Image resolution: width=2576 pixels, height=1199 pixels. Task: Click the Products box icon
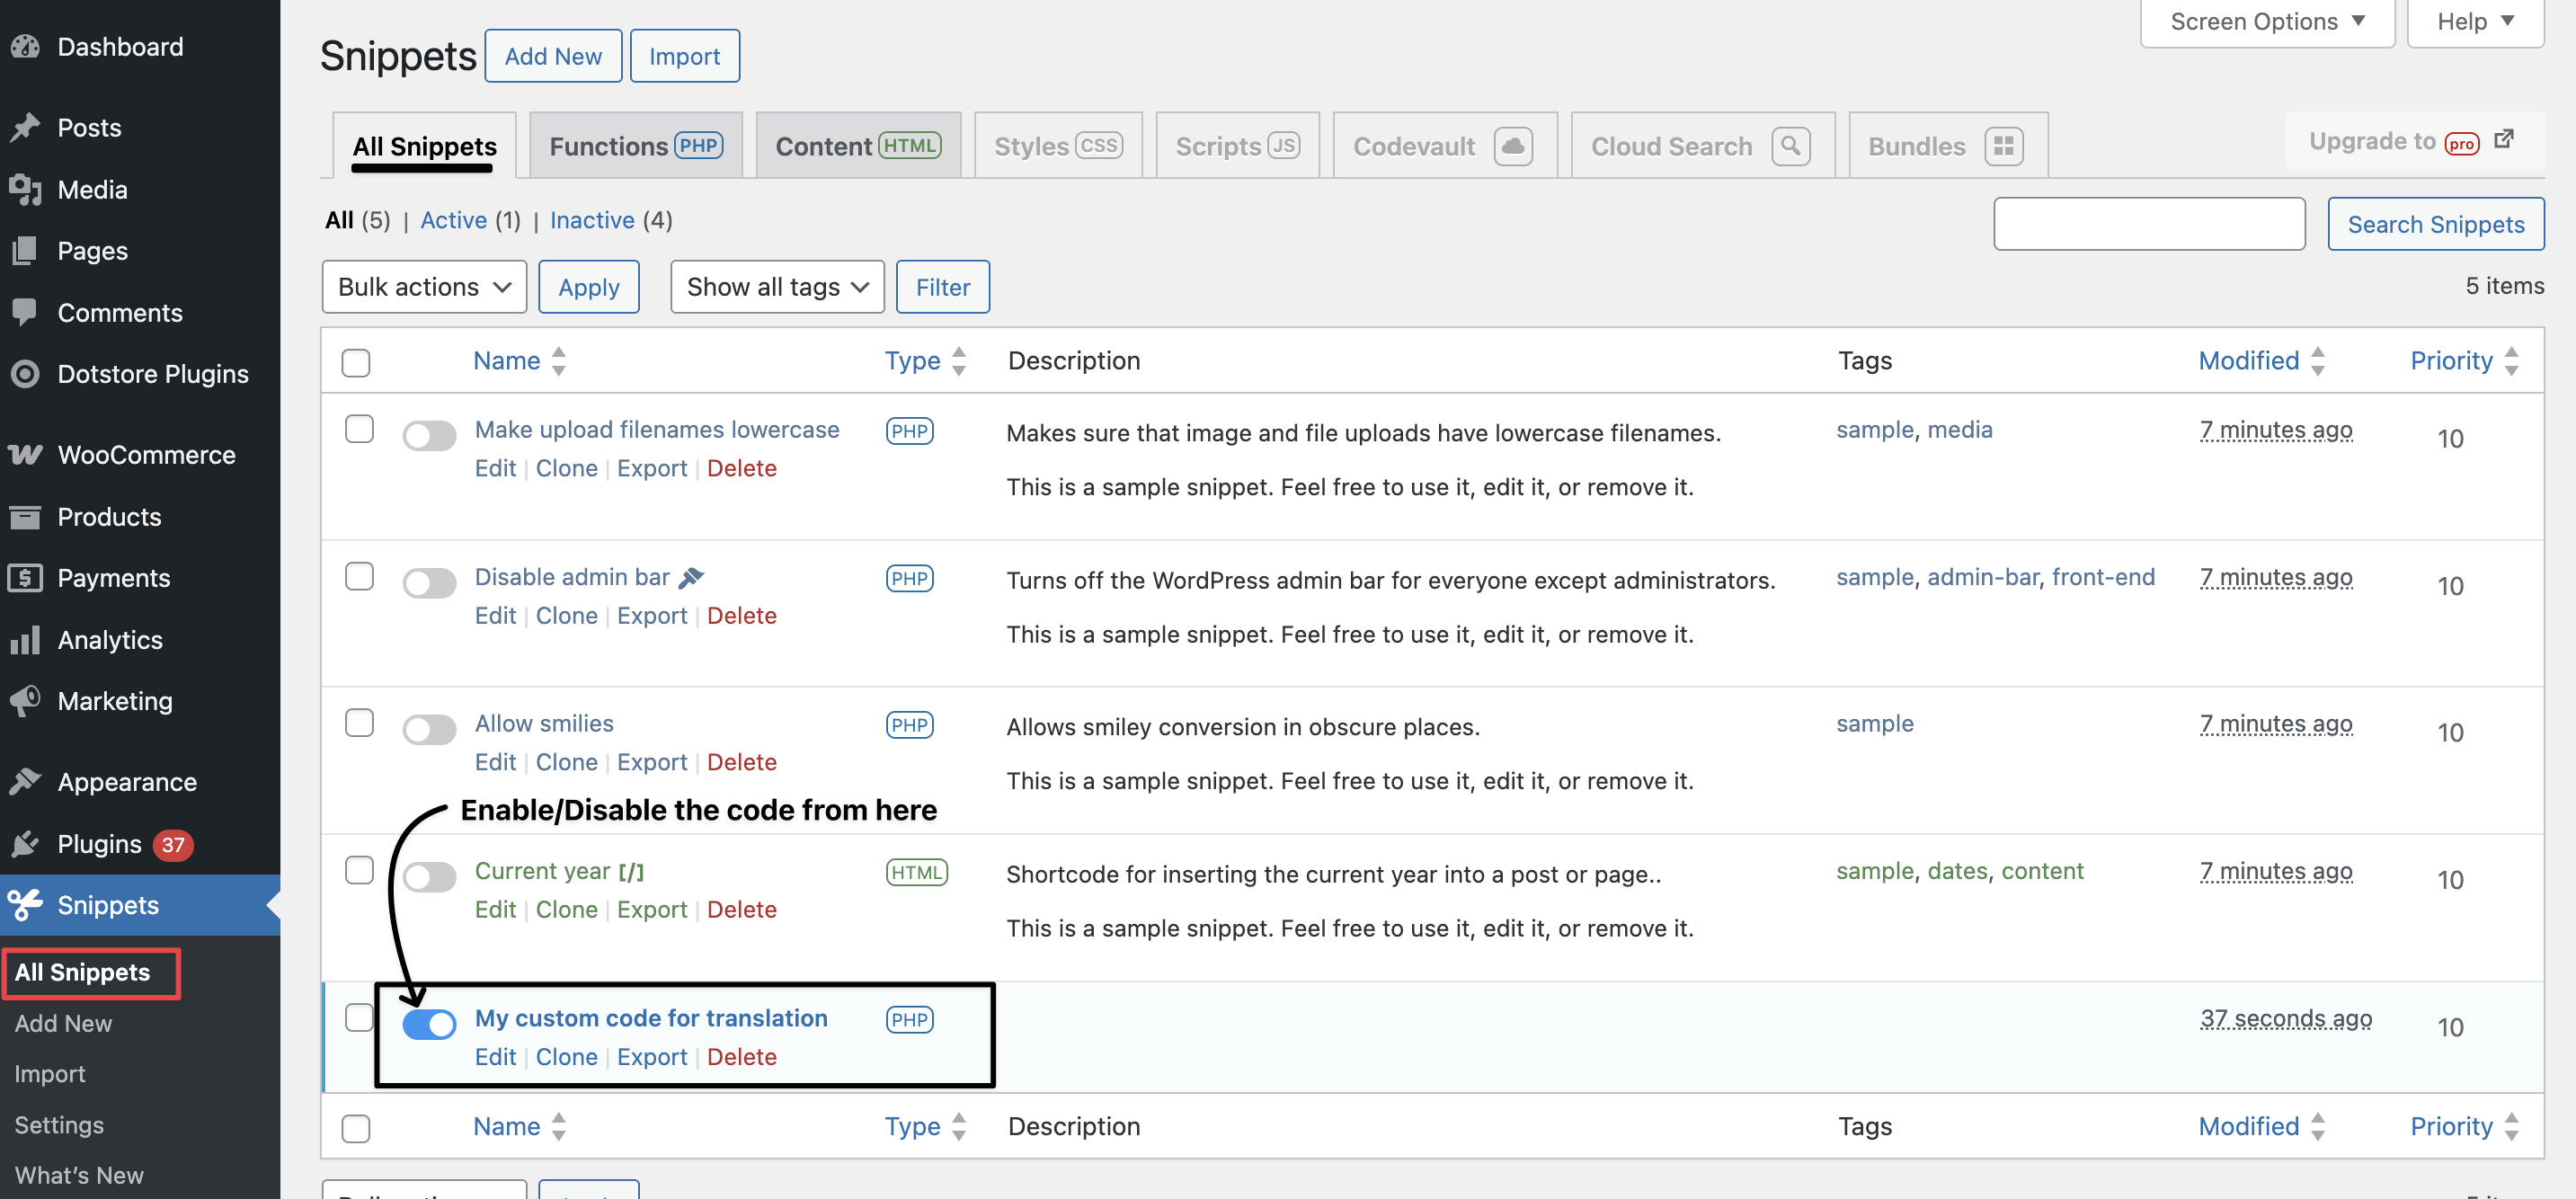click(x=25, y=517)
